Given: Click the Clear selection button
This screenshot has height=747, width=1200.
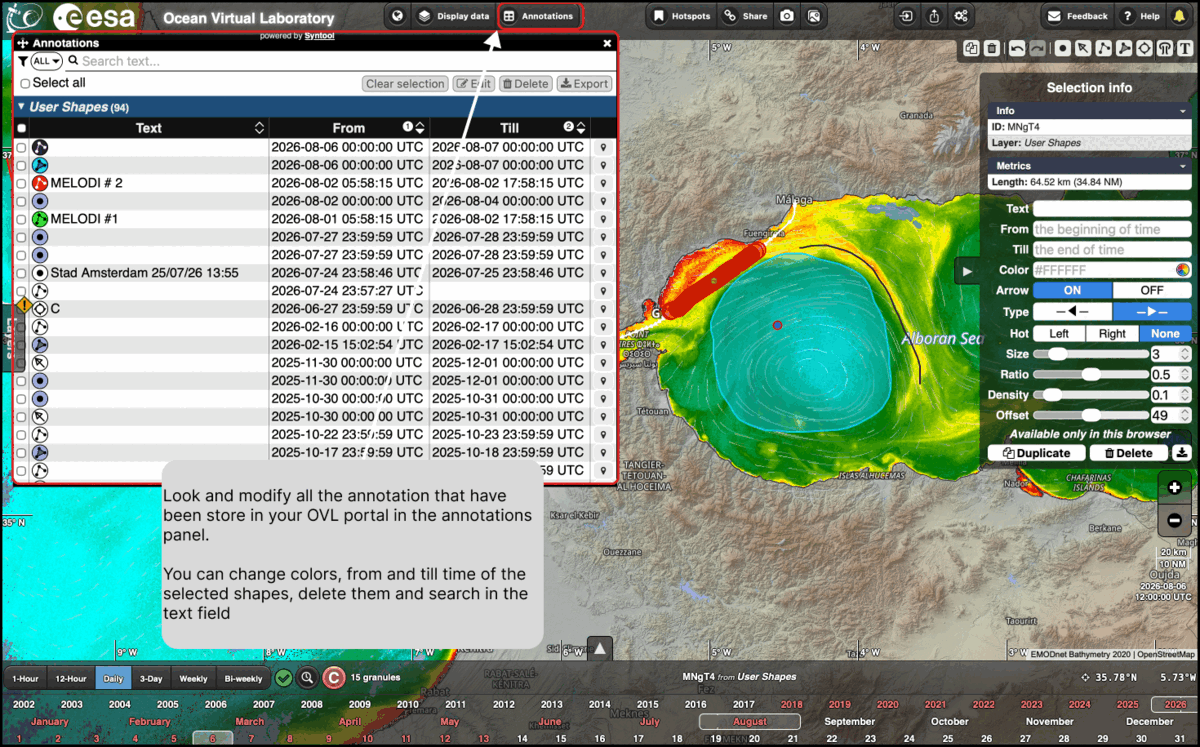Looking at the screenshot, I should 405,84.
